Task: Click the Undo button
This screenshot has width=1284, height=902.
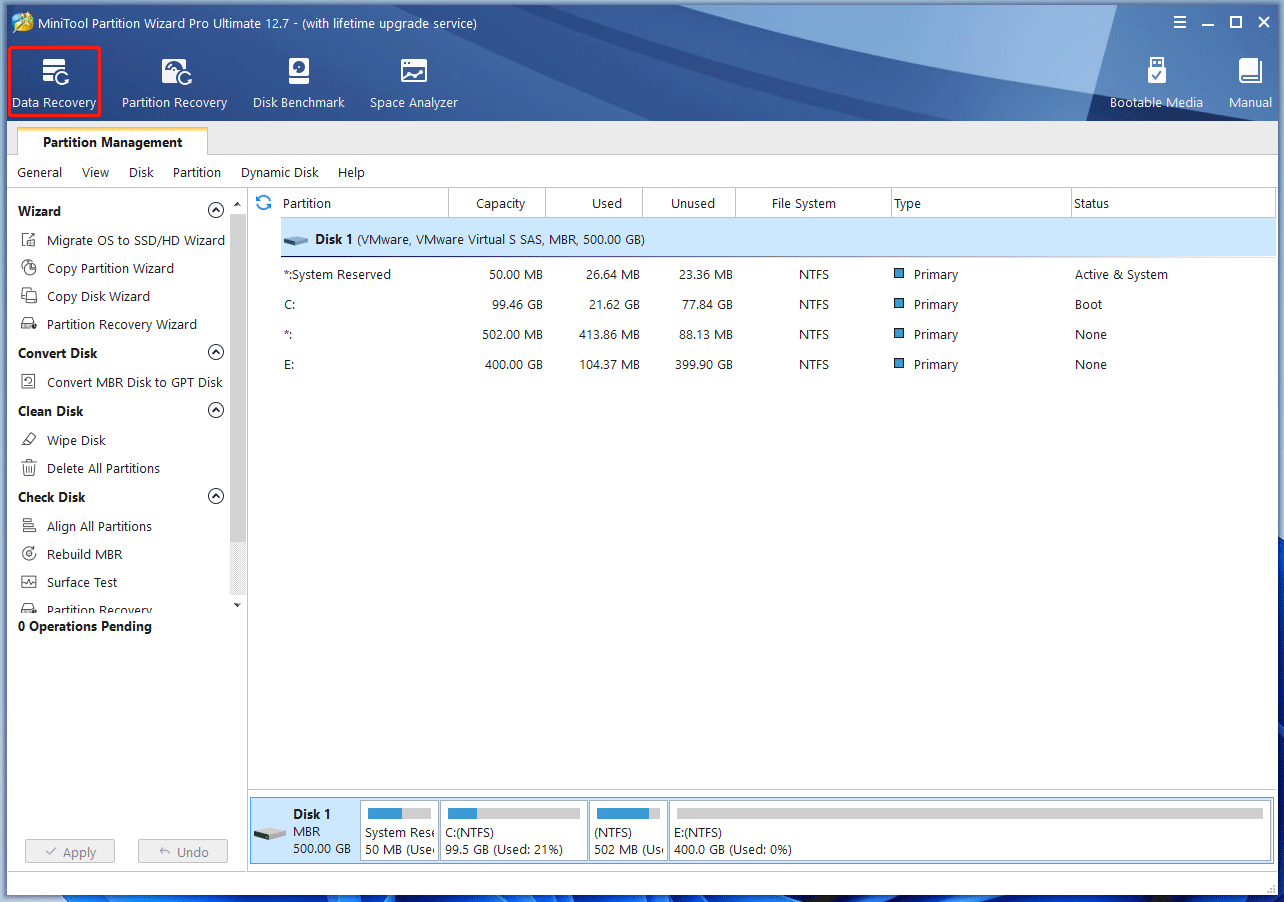Action: pos(183,852)
